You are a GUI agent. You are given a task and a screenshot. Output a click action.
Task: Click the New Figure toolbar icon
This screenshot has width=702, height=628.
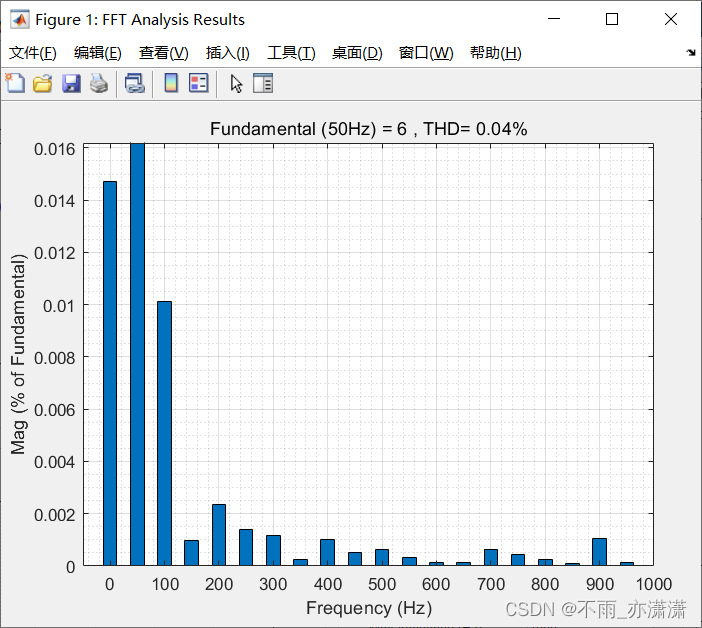pos(15,83)
